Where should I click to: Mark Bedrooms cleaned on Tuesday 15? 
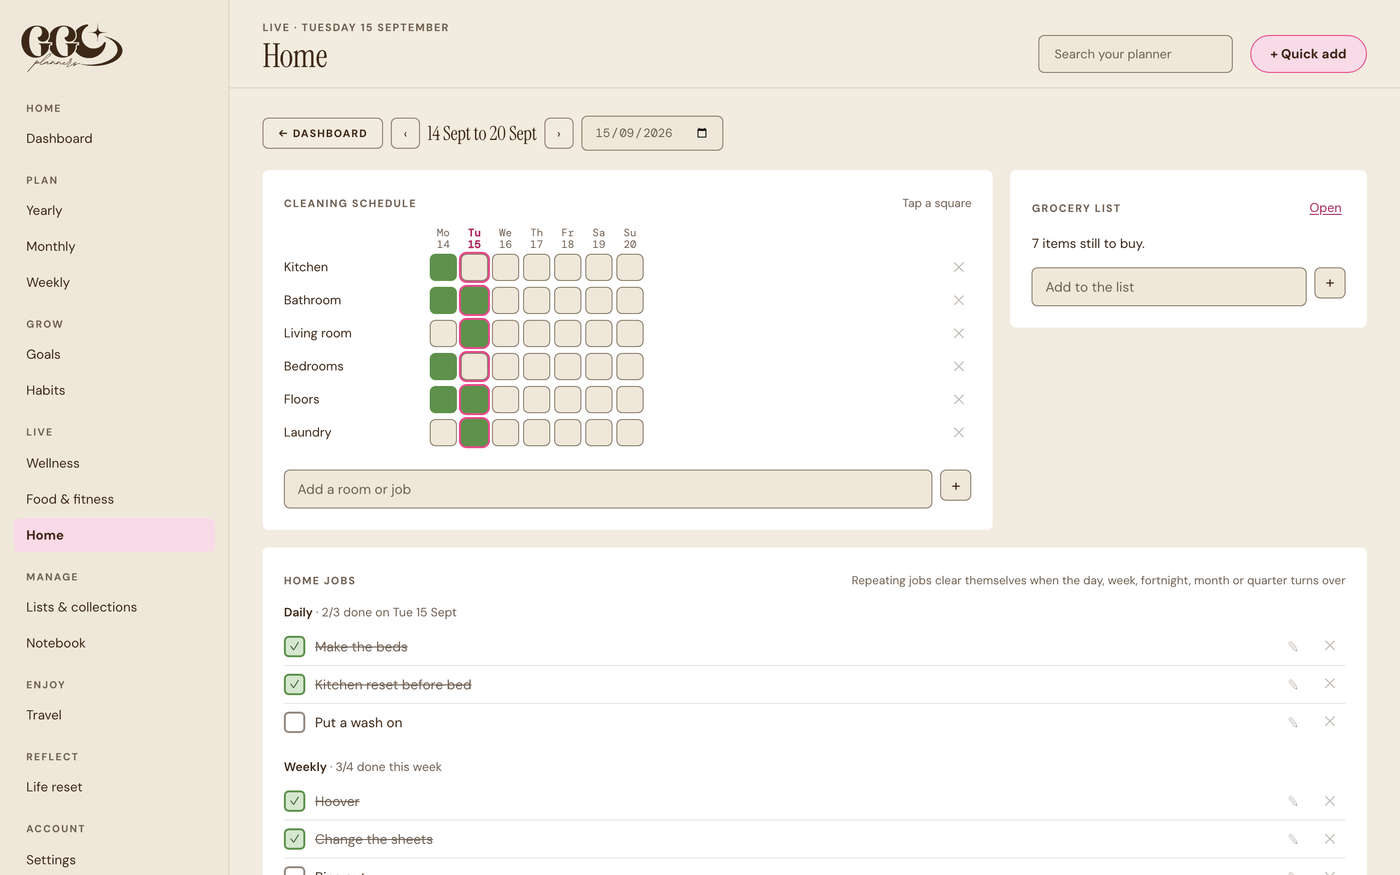[x=474, y=366]
